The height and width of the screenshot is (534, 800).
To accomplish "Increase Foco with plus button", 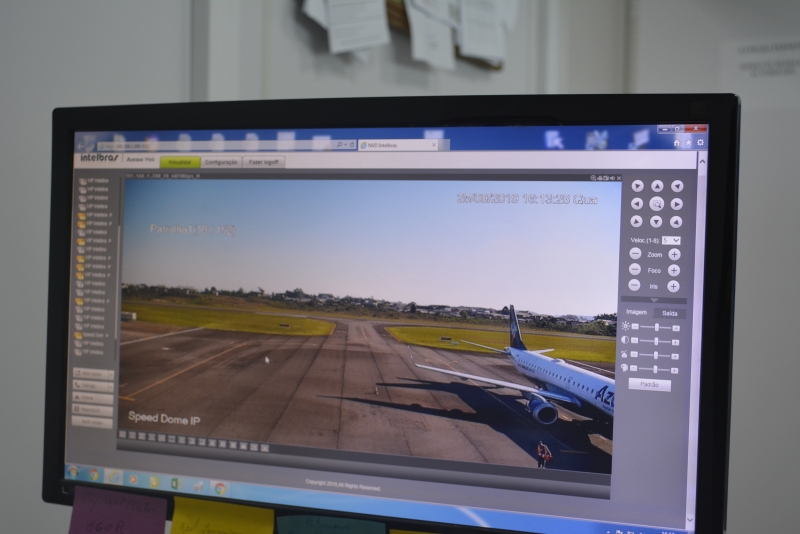I will pos(674,270).
